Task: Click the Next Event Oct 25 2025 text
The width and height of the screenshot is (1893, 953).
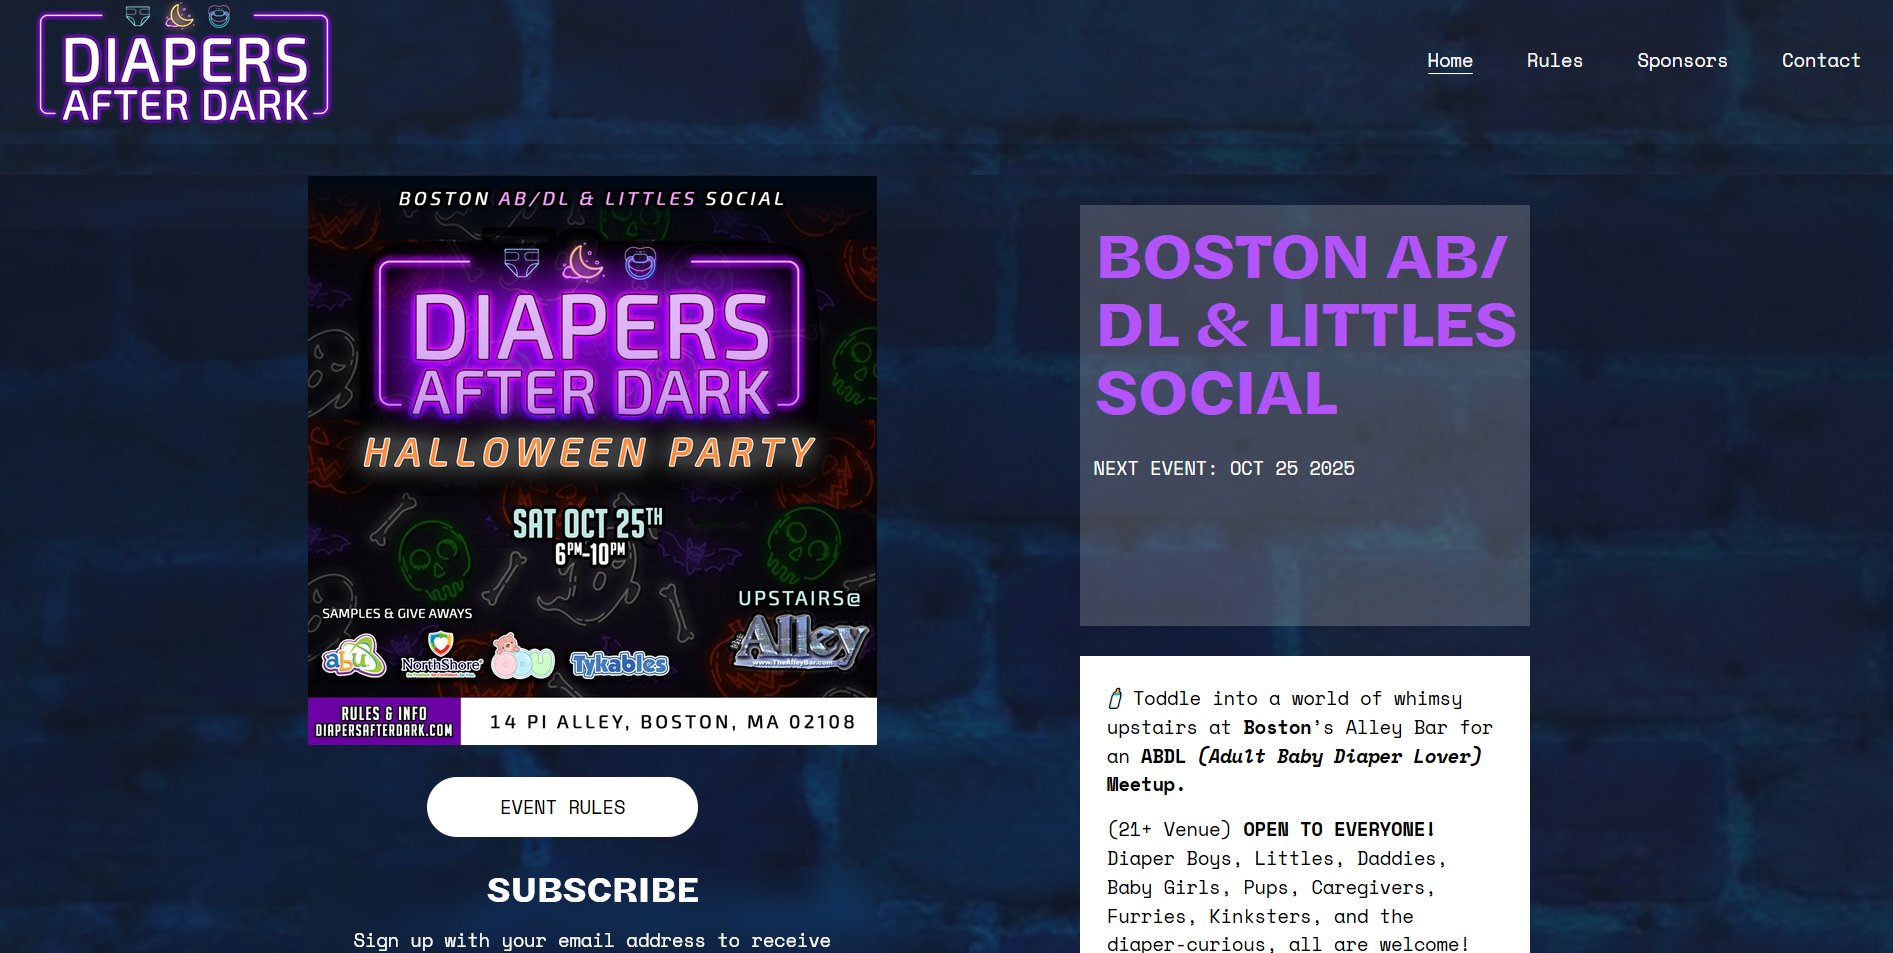Action: pyautogui.click(x=1224, y=468)
